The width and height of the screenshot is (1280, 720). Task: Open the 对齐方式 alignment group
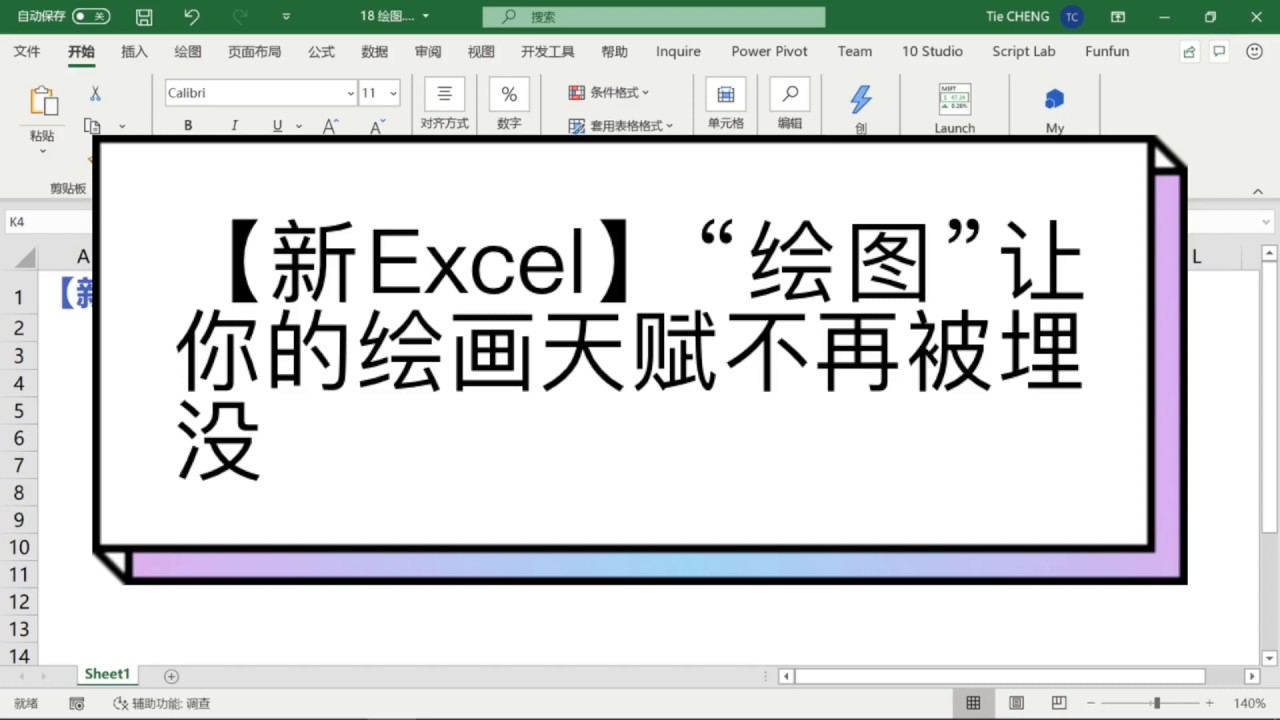pos(444,105)
